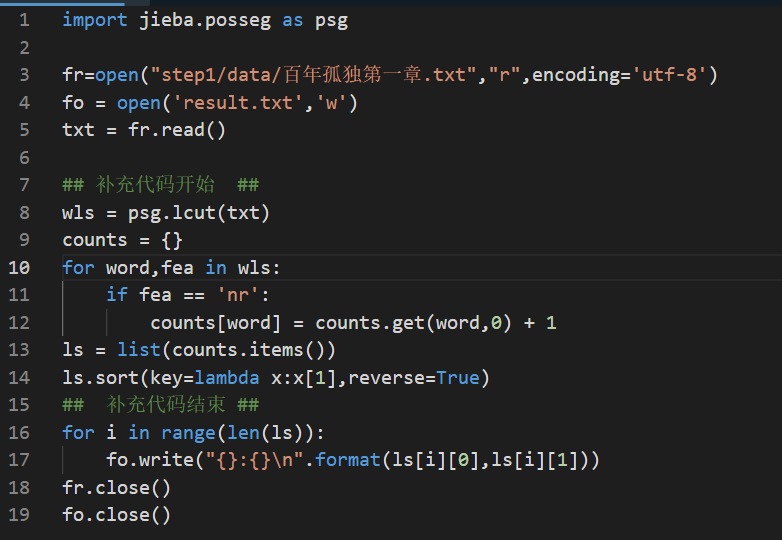The height and width of the screenshot is (540, 782).
Task: Click the 'nr' string in the if statement
Action: 244,295
